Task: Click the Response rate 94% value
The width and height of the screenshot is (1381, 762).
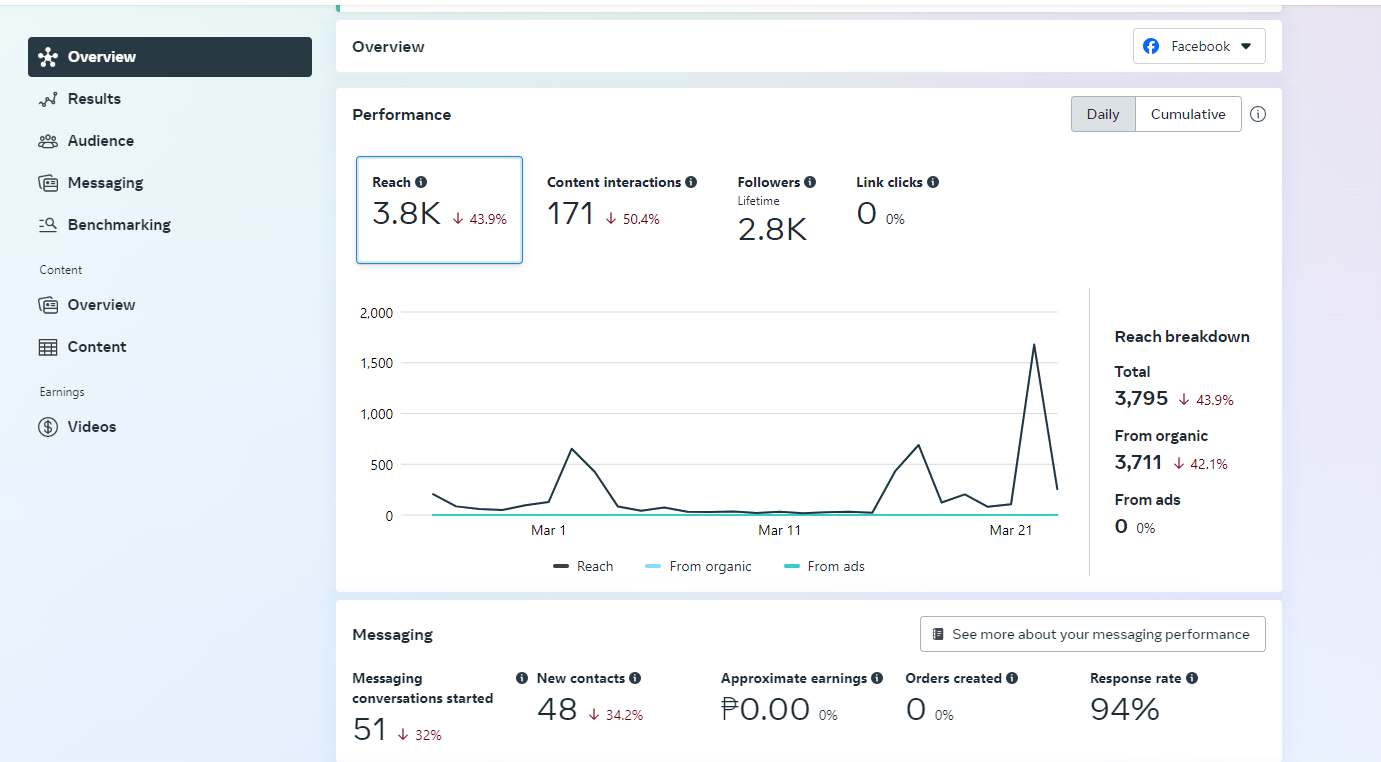Action: pos(1124,709)
